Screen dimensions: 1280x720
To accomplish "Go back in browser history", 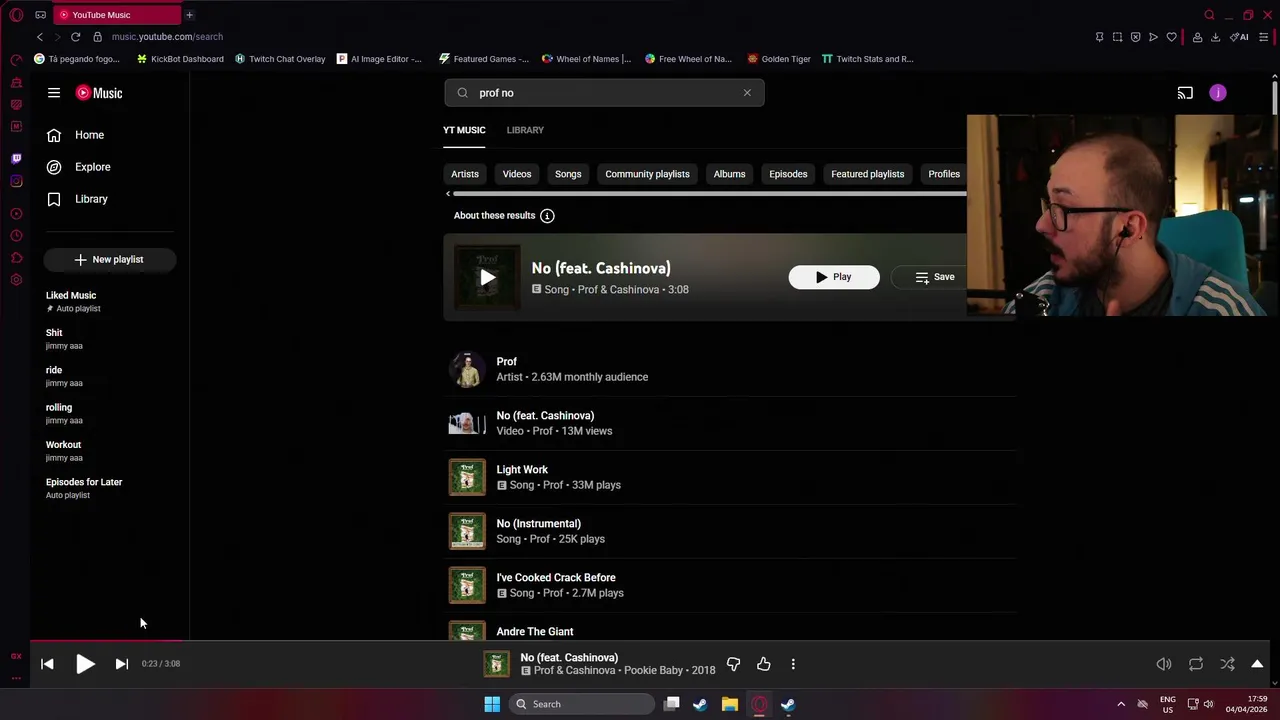I will click(x=40, y=37).
